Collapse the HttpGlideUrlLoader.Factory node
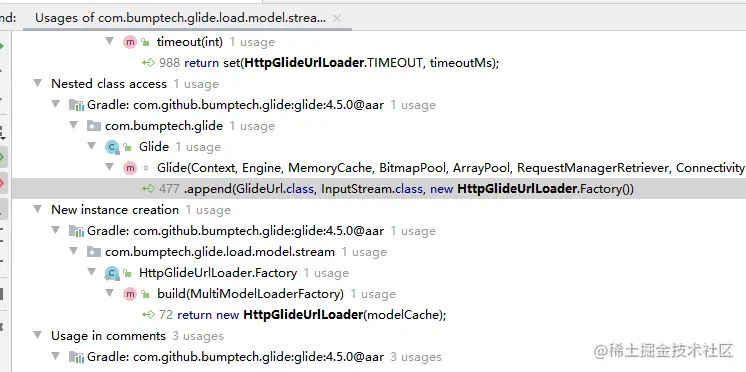The height and width of the screenshot is (372, 746). click(x=91, y=272)
